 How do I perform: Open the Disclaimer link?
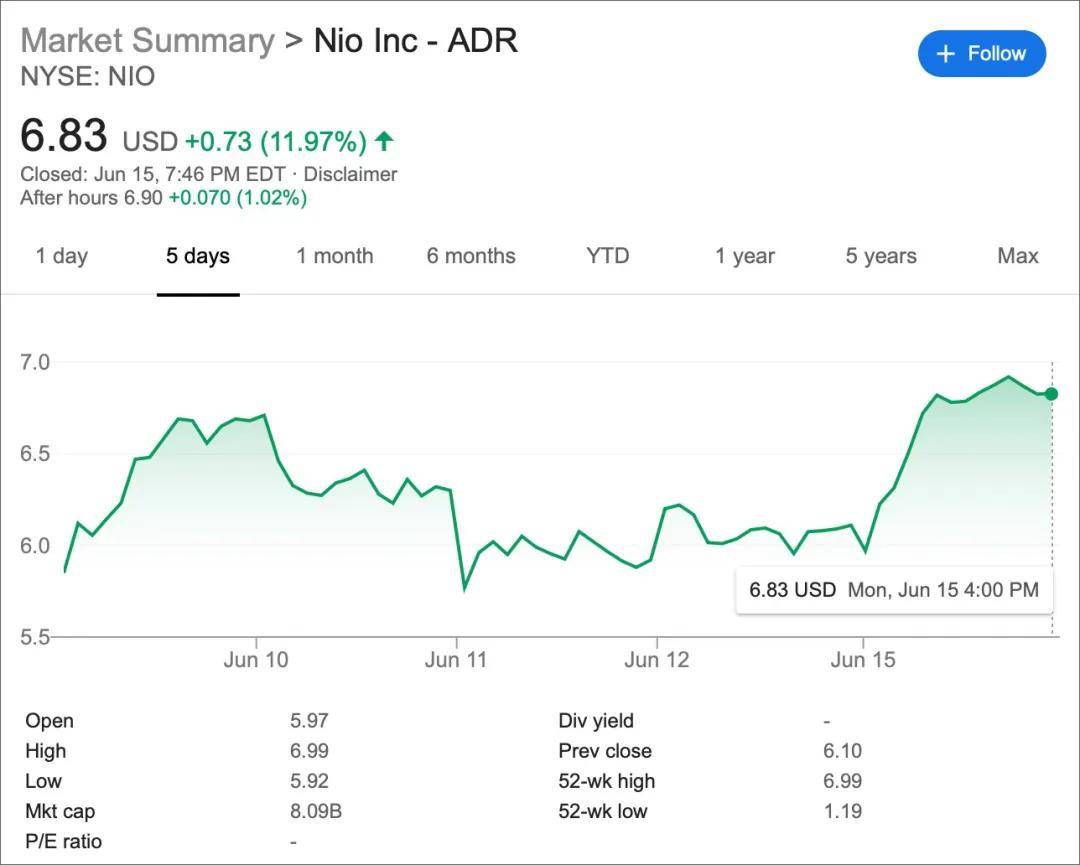(350, 174)
